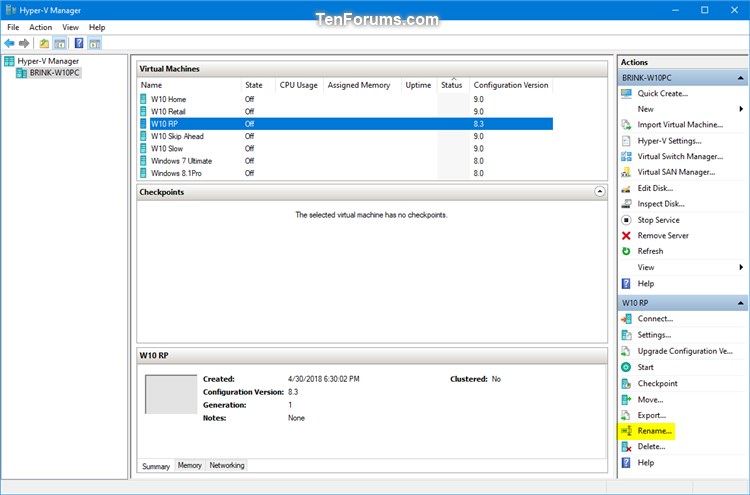Open the File menu

tap(13, 27)
